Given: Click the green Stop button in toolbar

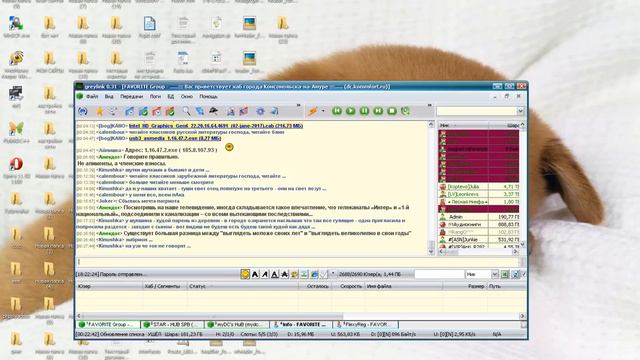Looking at the screenshot, I should [392, 111].
